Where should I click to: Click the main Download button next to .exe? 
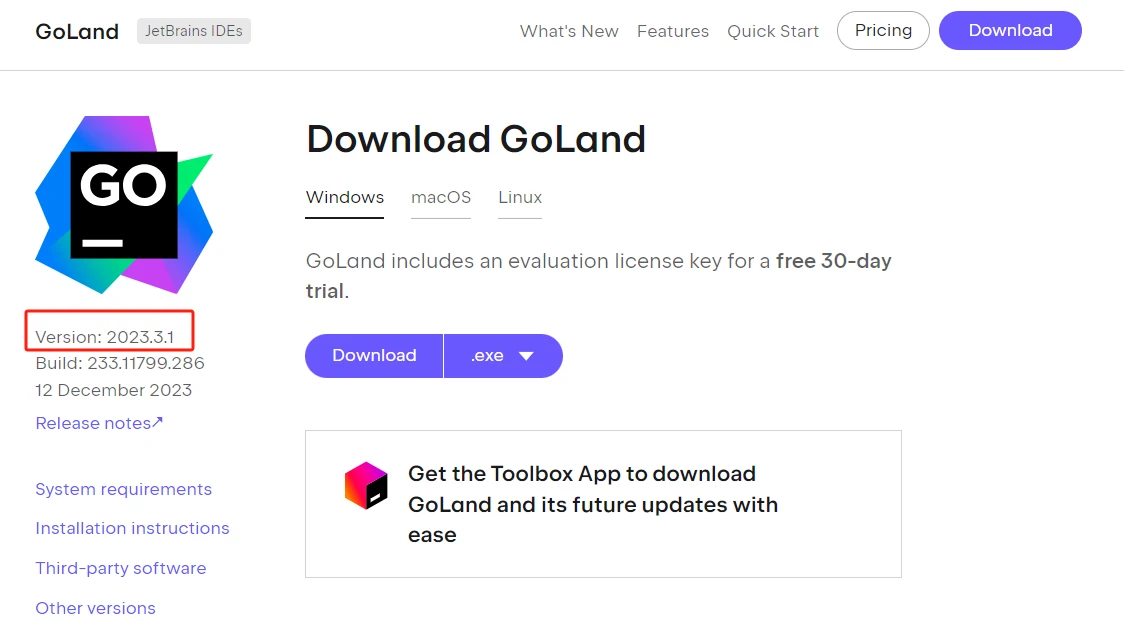[x=374, y=356]
